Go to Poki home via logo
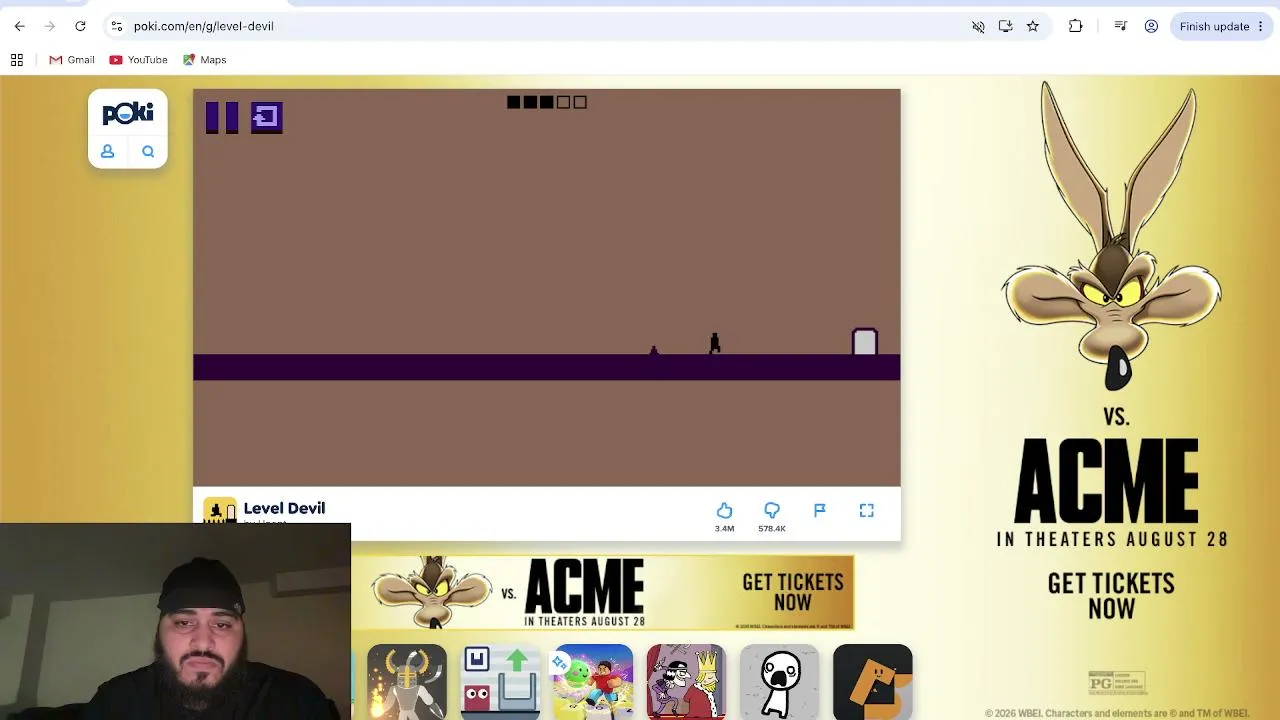The image size is (1280, 720). click(x=128, y=113)
